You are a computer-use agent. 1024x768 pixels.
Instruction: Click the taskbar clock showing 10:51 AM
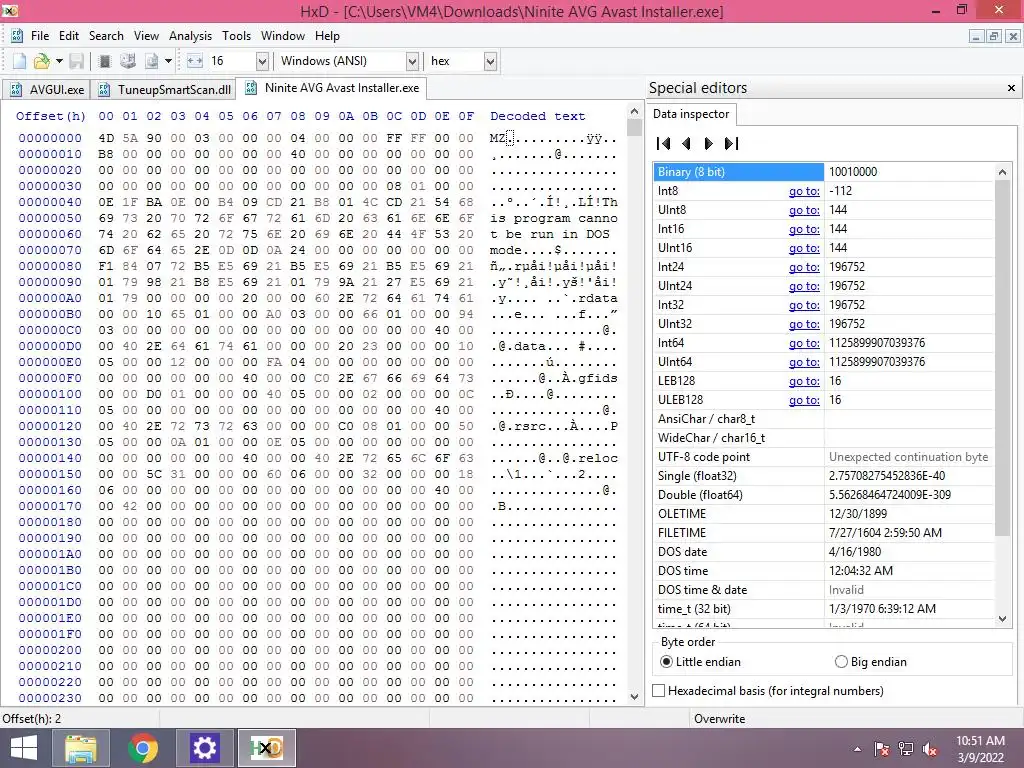(980, 749)
